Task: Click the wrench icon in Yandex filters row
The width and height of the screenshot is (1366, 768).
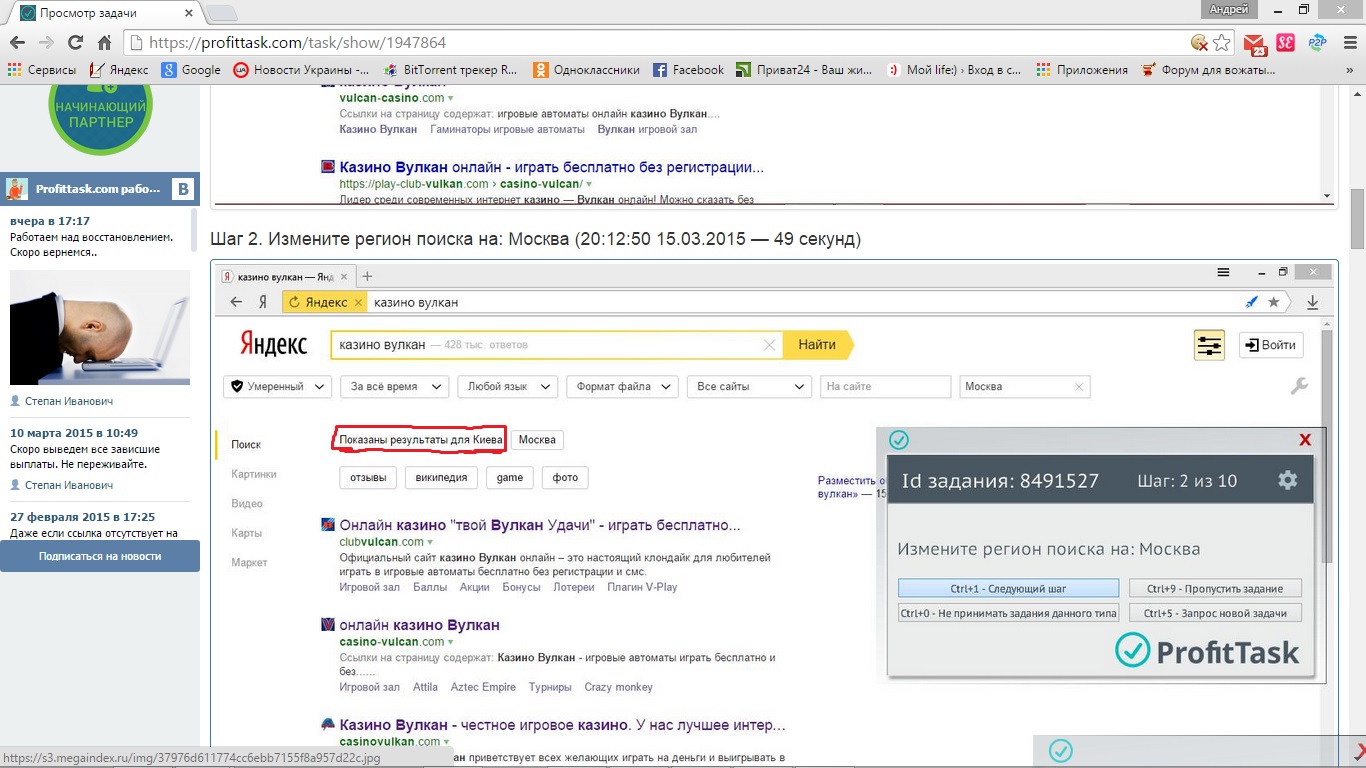Action: (x=1299, y=386)
